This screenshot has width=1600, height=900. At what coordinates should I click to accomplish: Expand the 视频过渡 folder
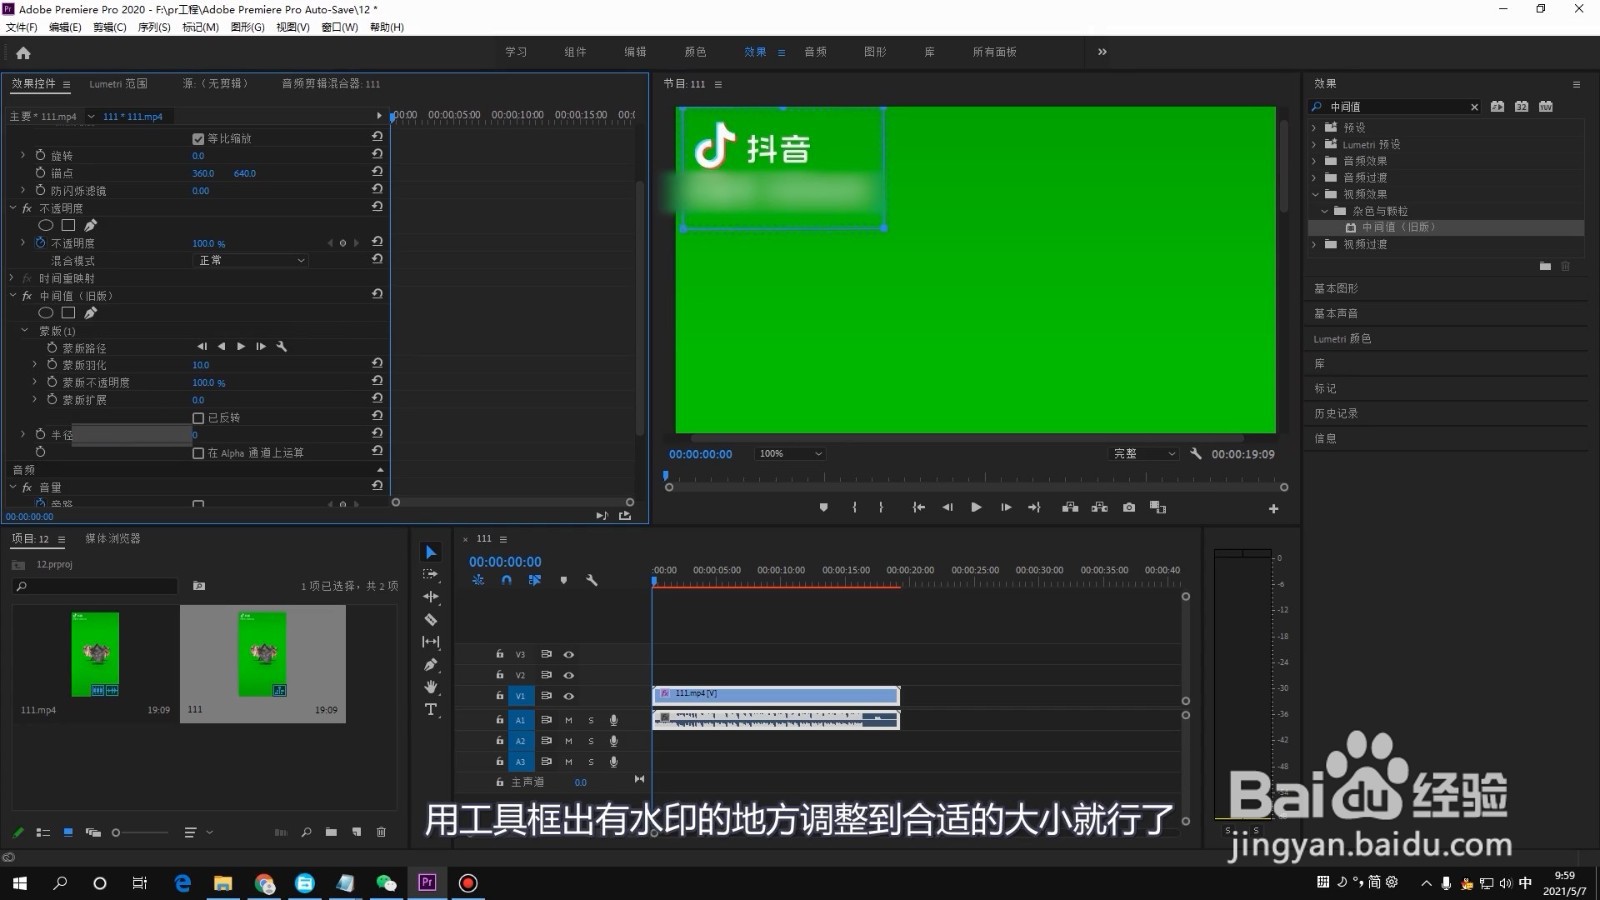1315,244
